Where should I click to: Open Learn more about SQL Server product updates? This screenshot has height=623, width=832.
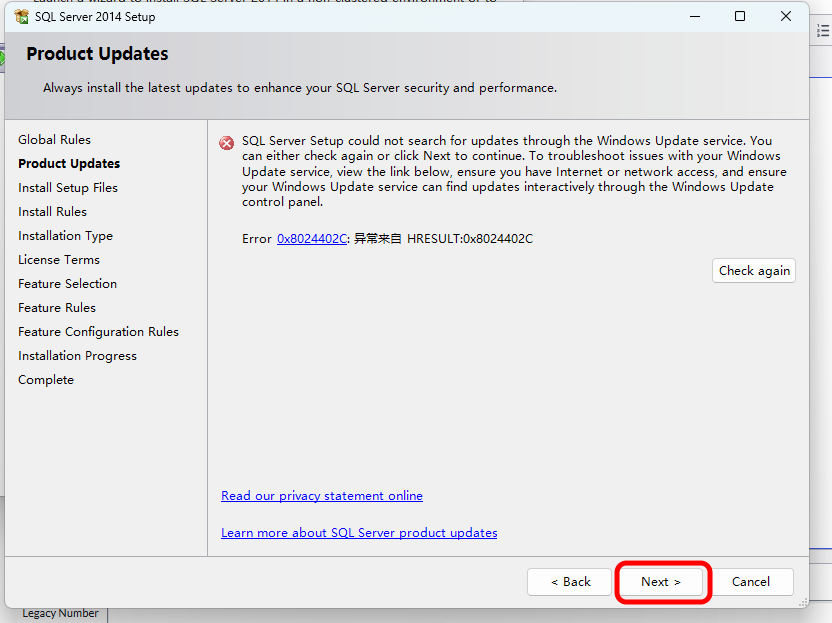click(359, 533)
